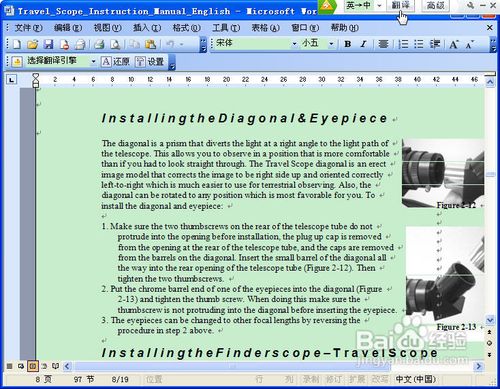Click the indent marker on horizontal ruler

click(x=36, y=80)
